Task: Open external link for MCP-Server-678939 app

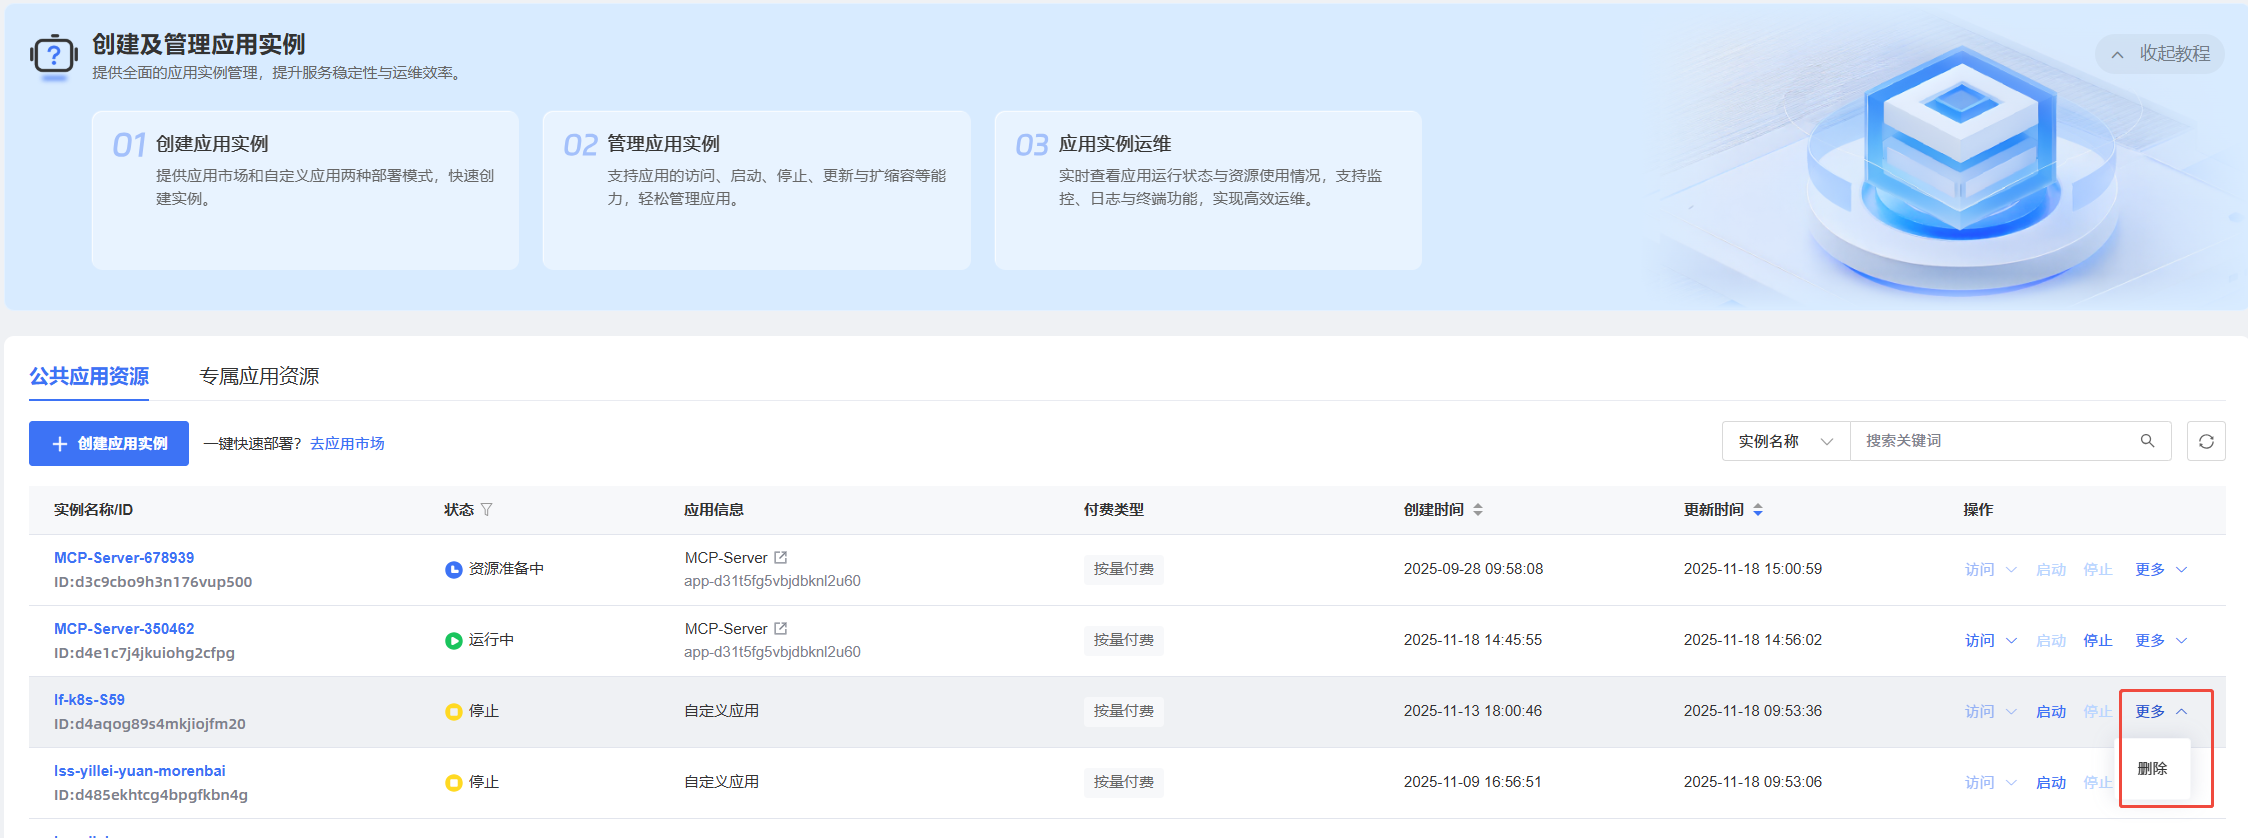Action: click(x=781, y=558)
